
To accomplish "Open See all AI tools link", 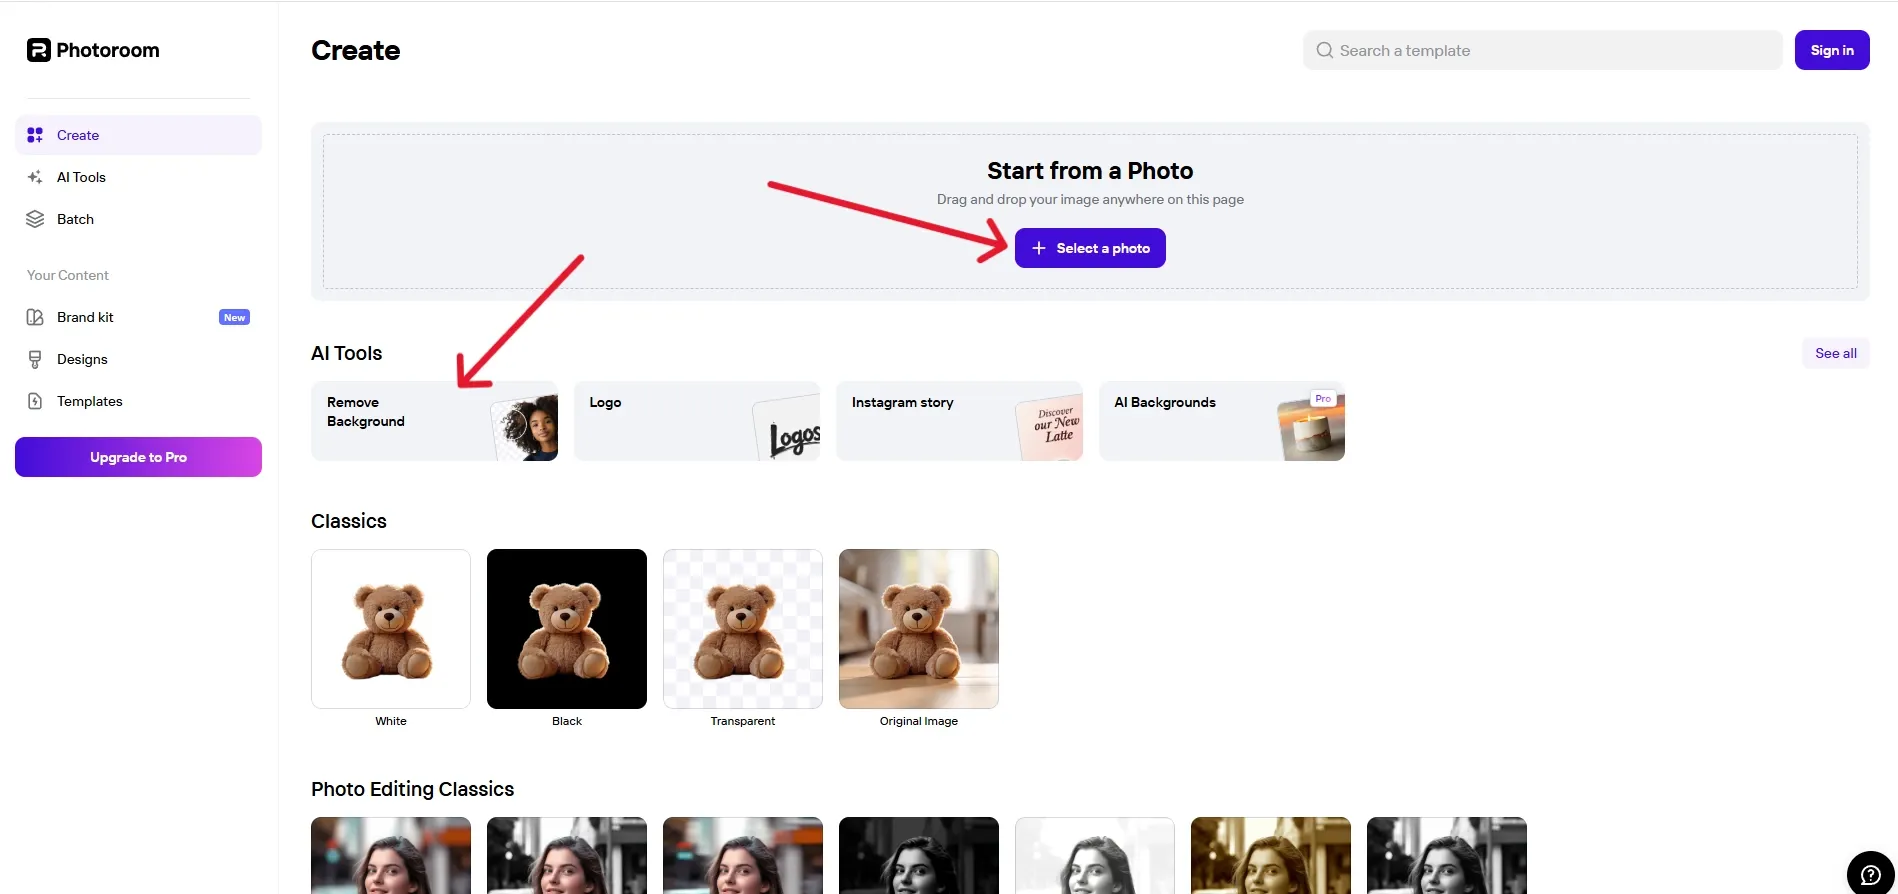I will coord(1835,353).
